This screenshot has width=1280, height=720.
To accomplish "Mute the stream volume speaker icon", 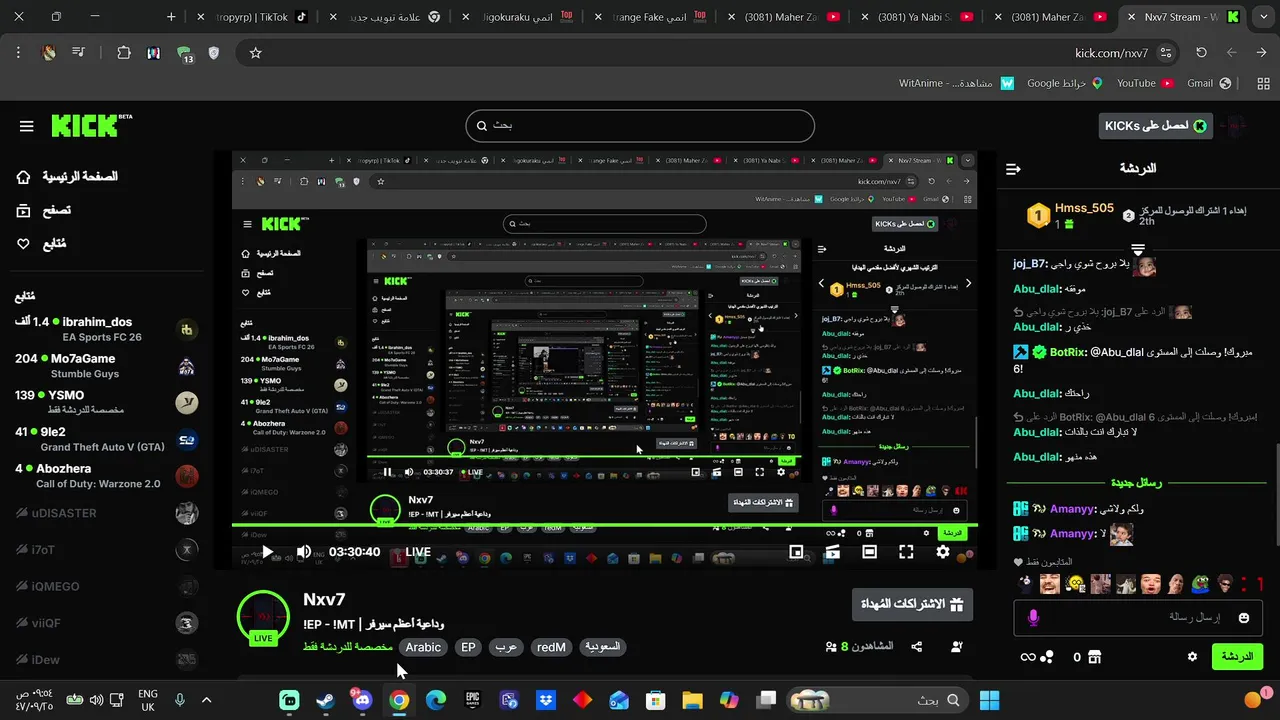I will 304,552.
